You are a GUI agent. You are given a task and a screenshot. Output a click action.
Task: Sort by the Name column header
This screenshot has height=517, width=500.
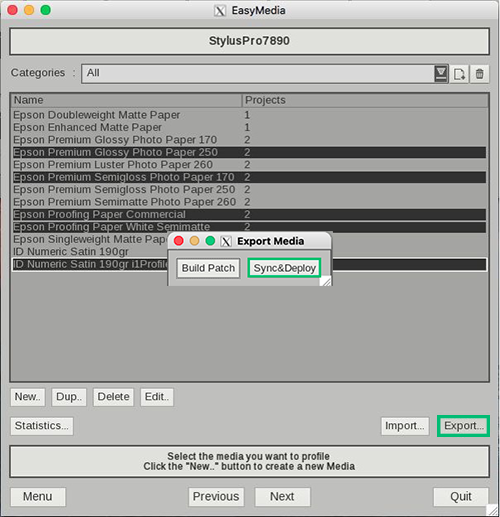pos(126,100)
